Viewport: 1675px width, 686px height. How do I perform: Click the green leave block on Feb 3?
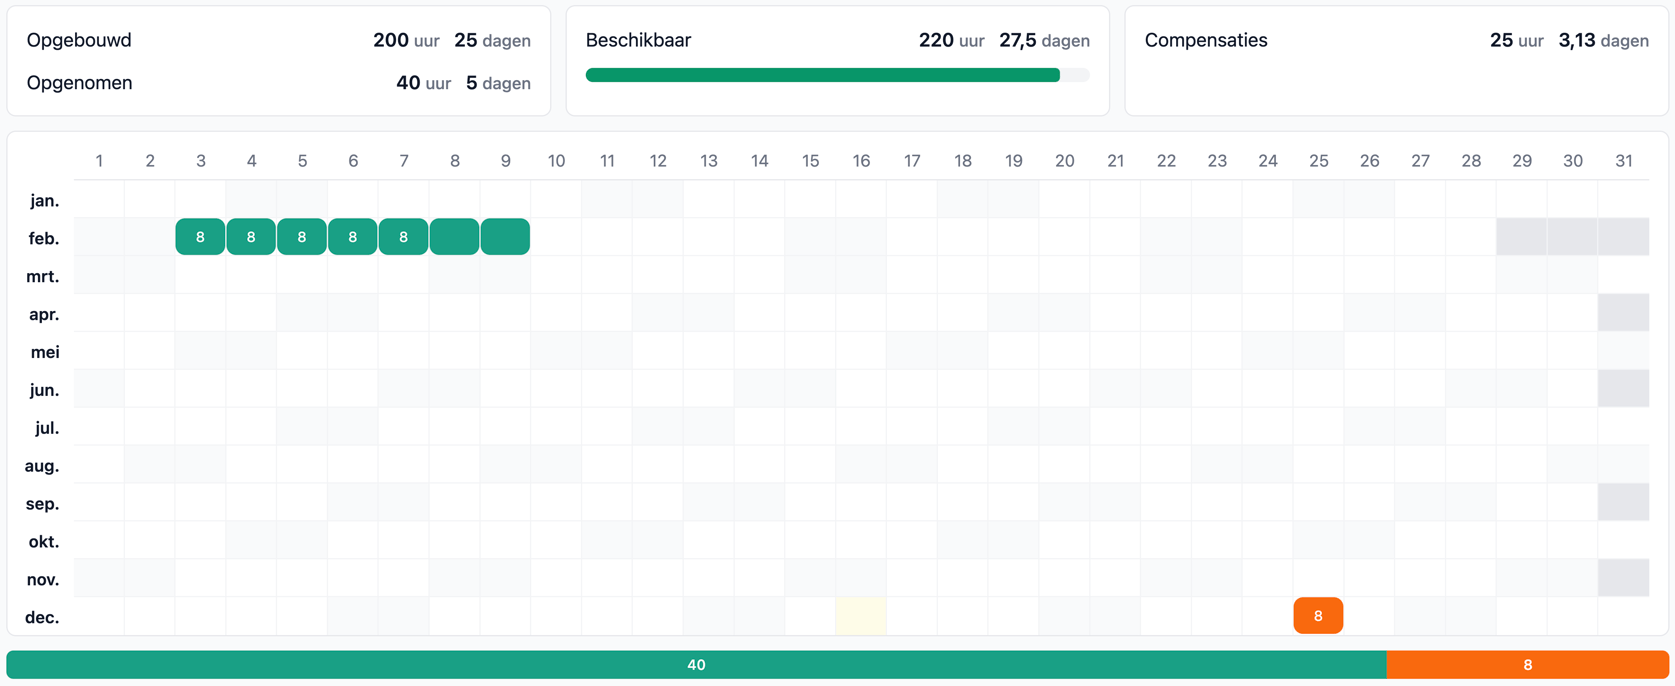tap(200, 237)
